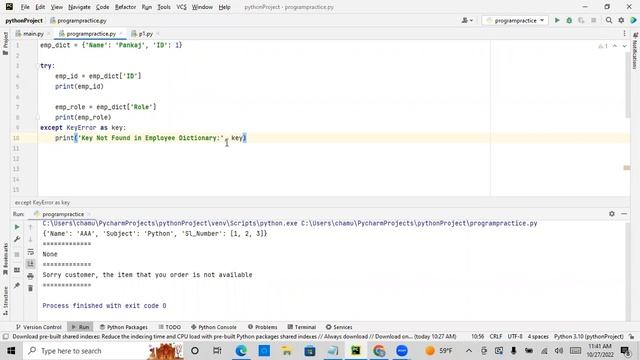
Task: Click pythonProject breadcrumb in navigation bar
Action: point(24,20)
